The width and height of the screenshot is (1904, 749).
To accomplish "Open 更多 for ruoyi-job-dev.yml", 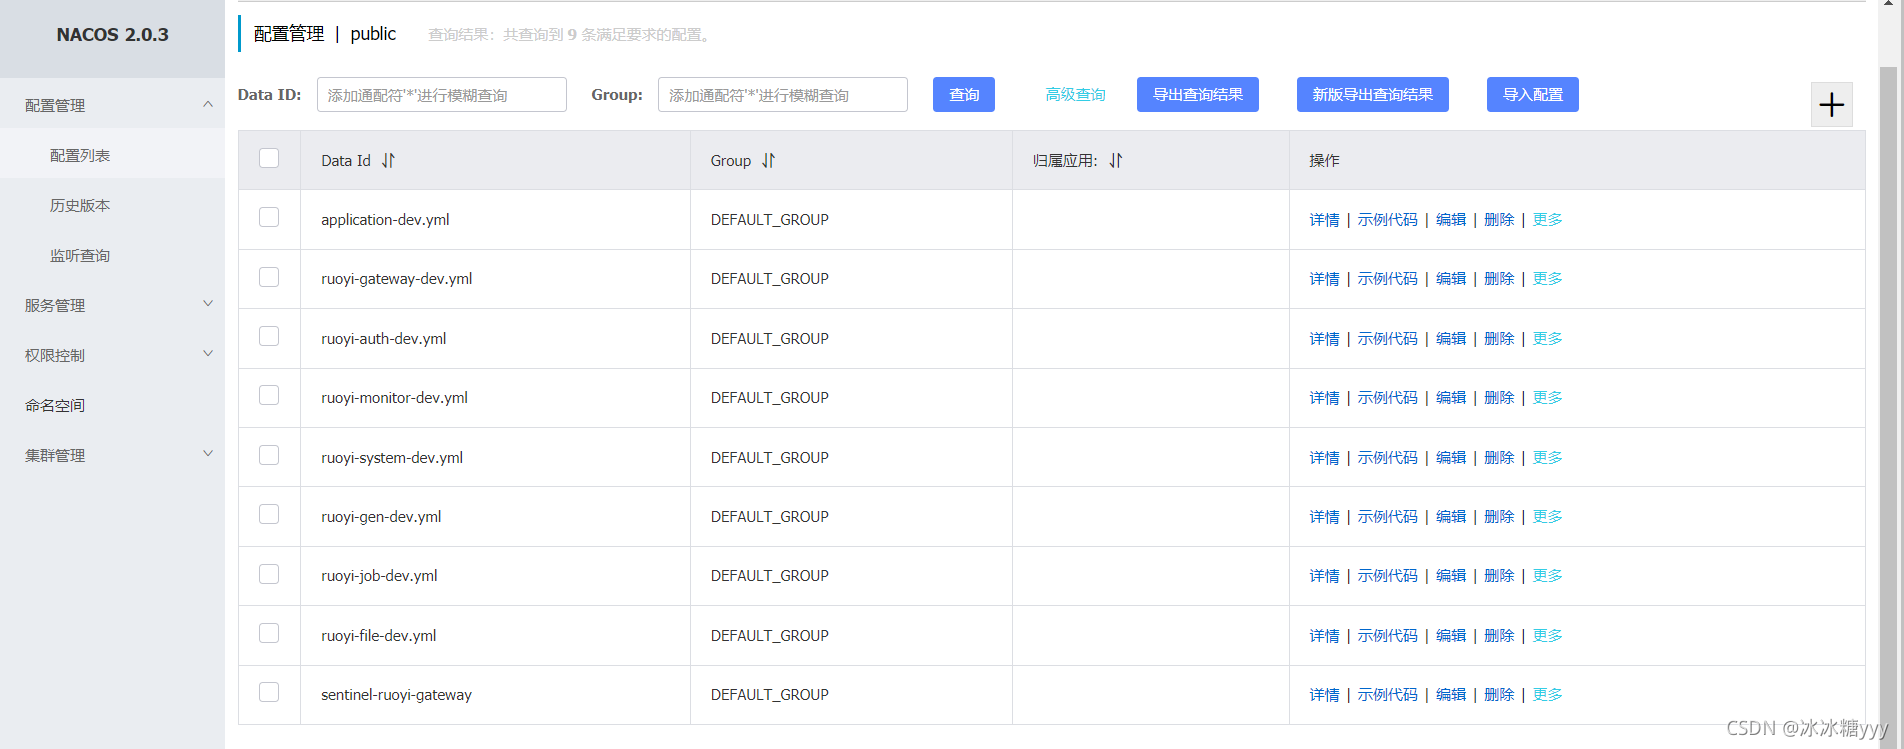I will (1547, 576).
